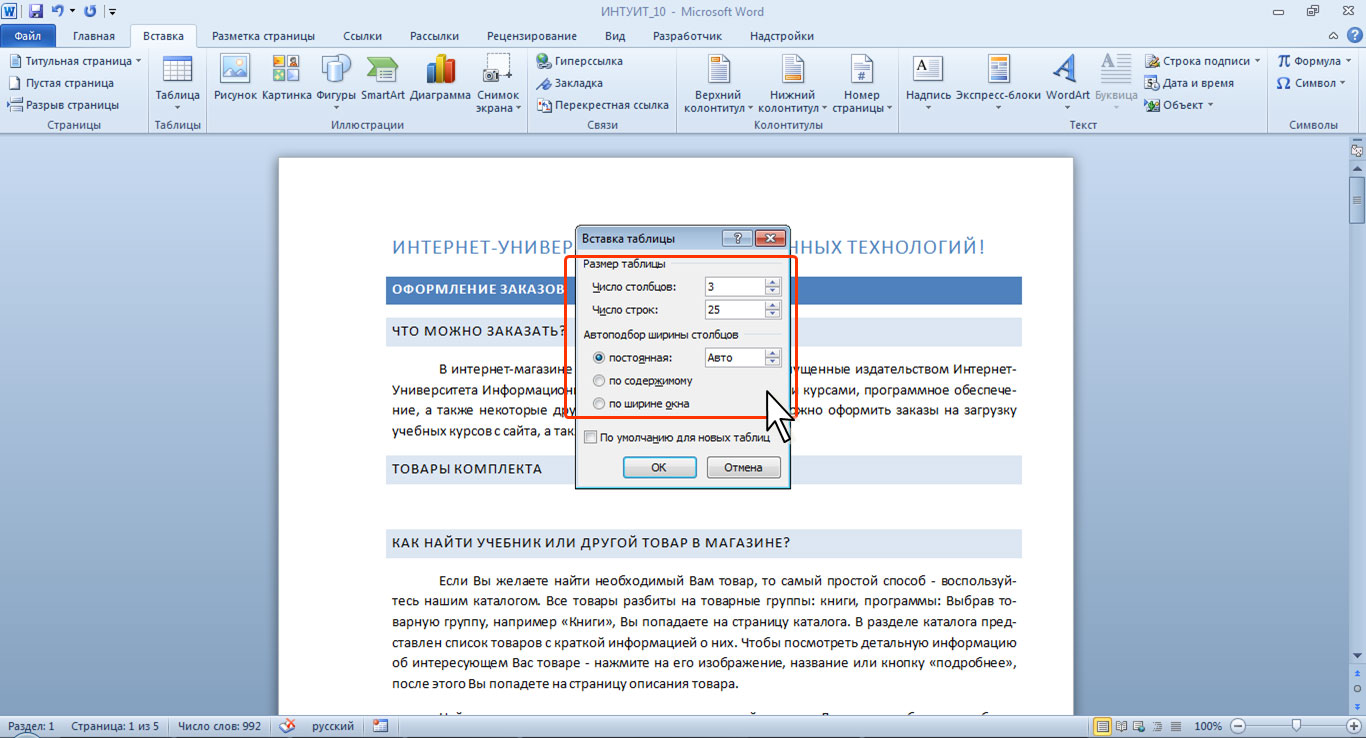Switch to the Главная tab
The height and width of the screenshot is (738, 1366).
click(94, 36)
